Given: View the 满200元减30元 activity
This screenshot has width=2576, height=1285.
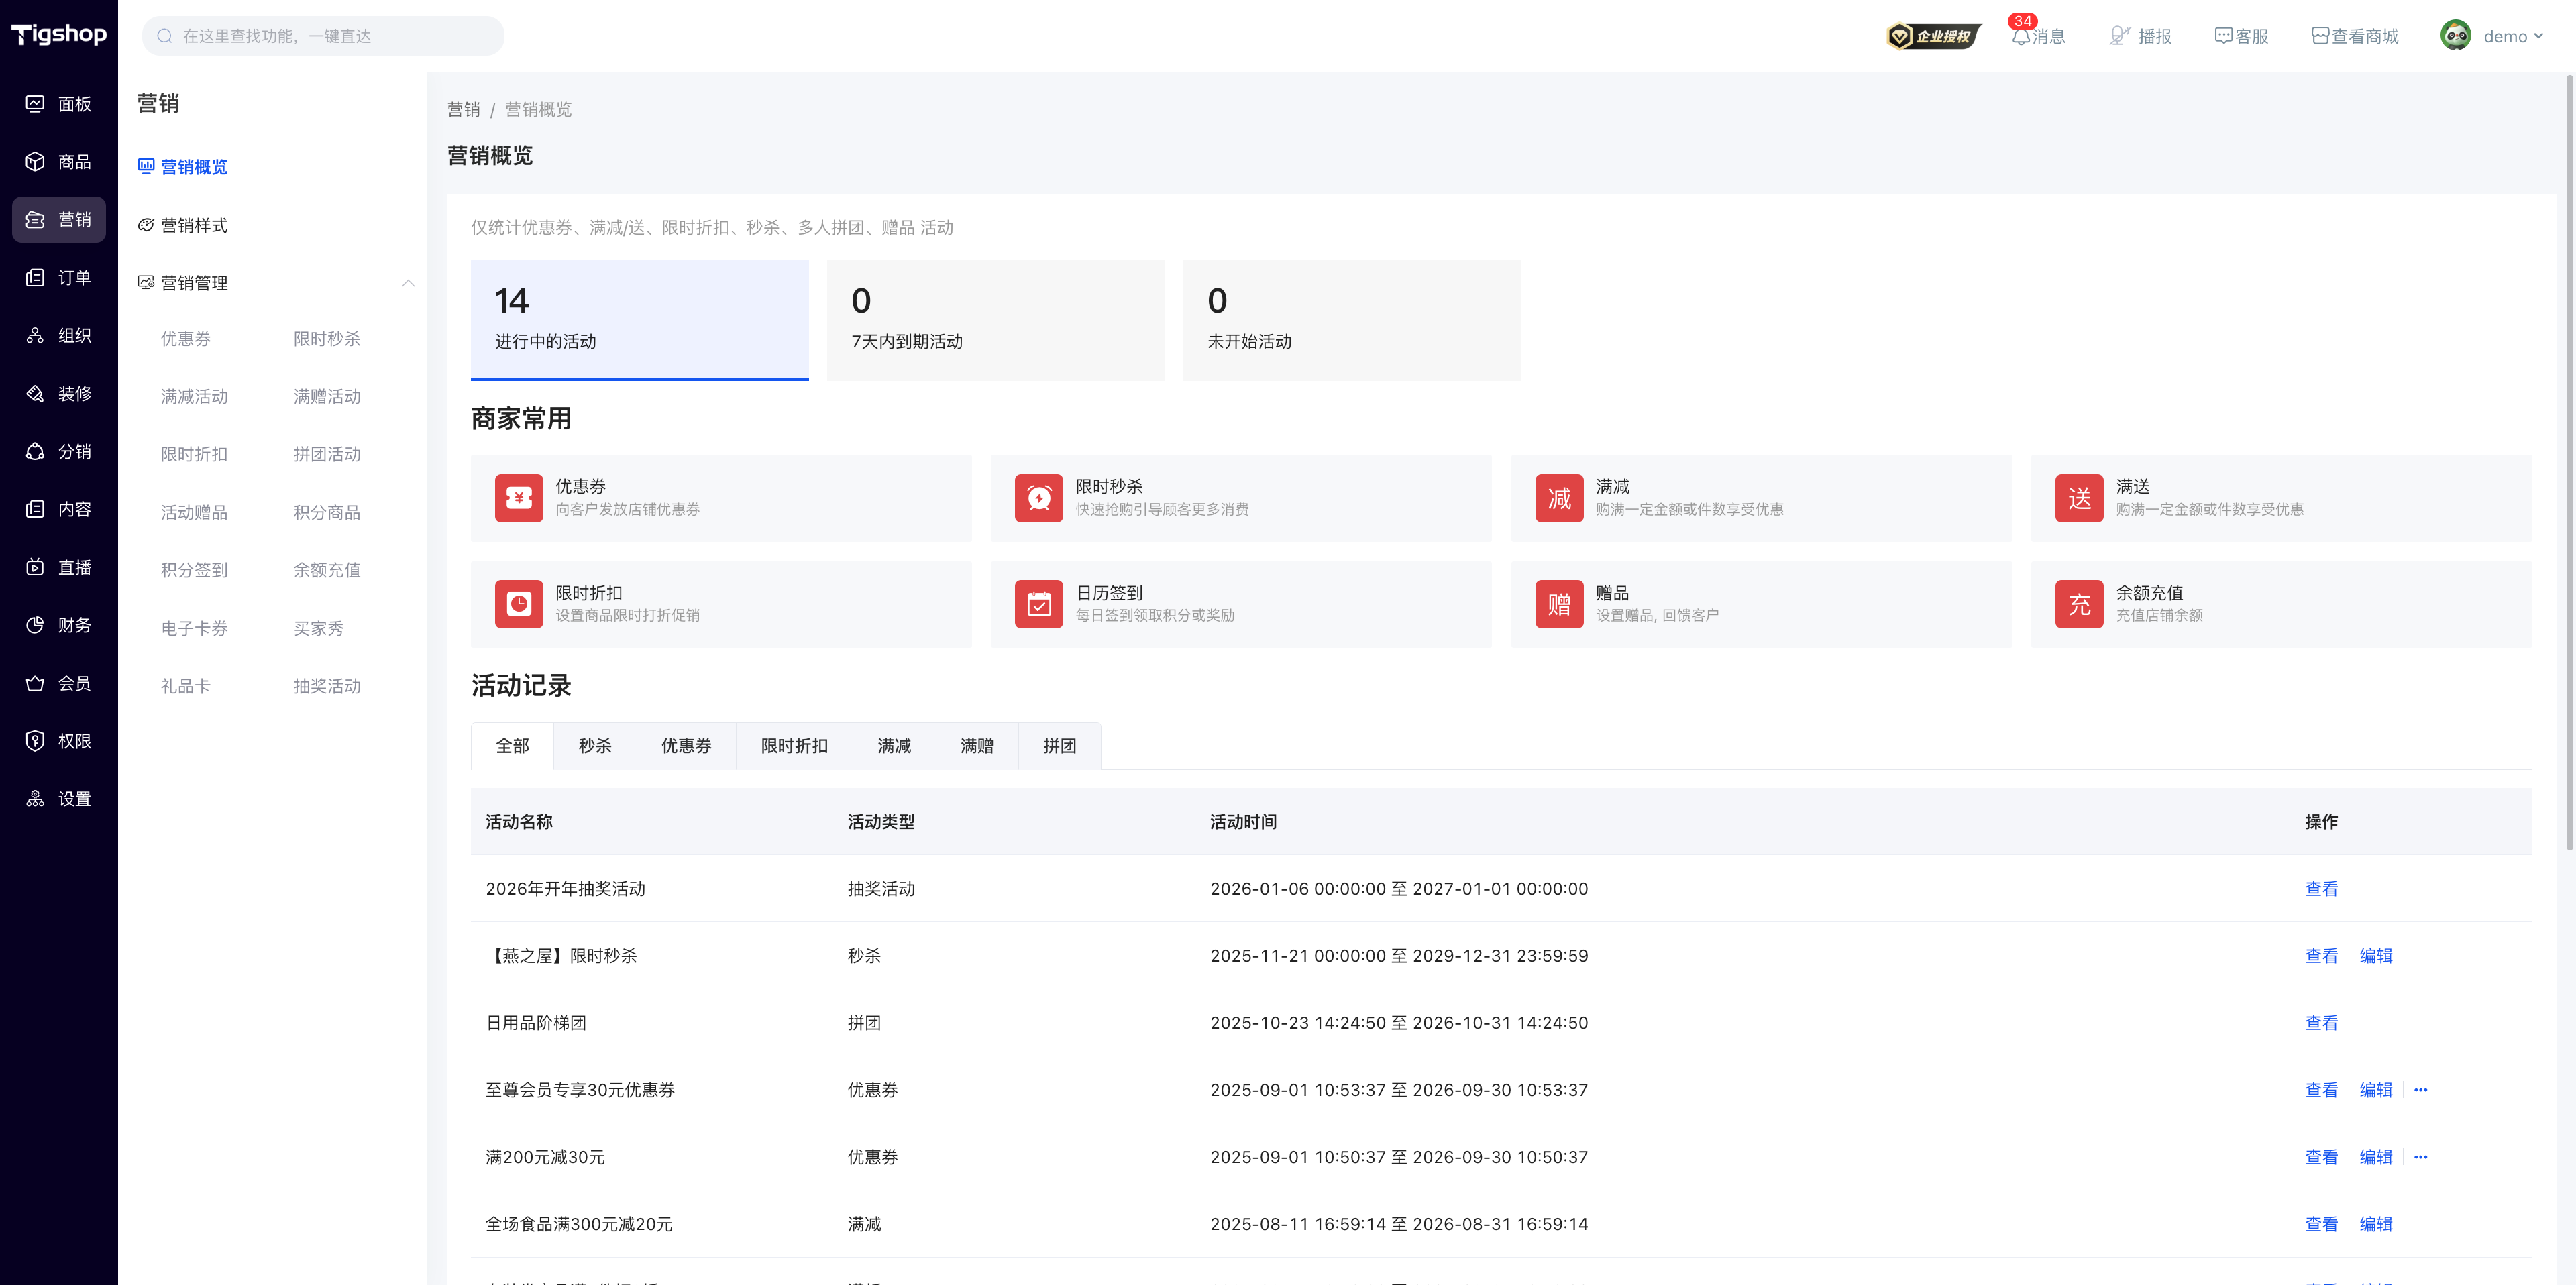Looking at the screenshot, I should point(2321,1157).
